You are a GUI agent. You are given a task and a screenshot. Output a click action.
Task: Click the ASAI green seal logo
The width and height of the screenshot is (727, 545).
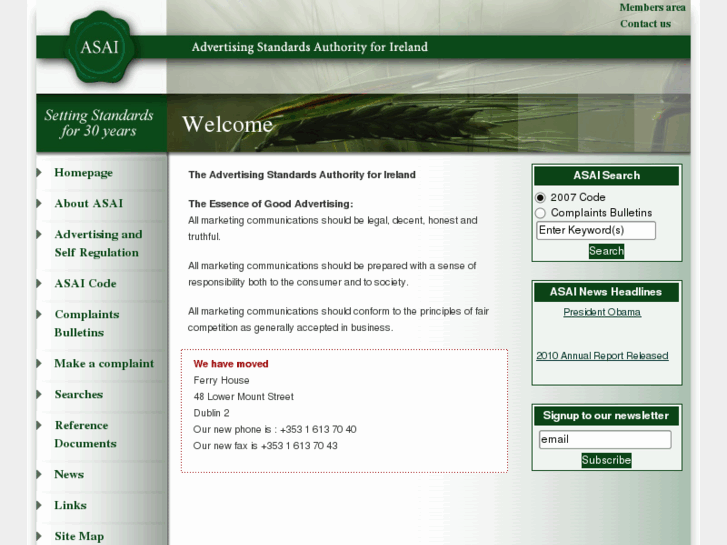100,47
